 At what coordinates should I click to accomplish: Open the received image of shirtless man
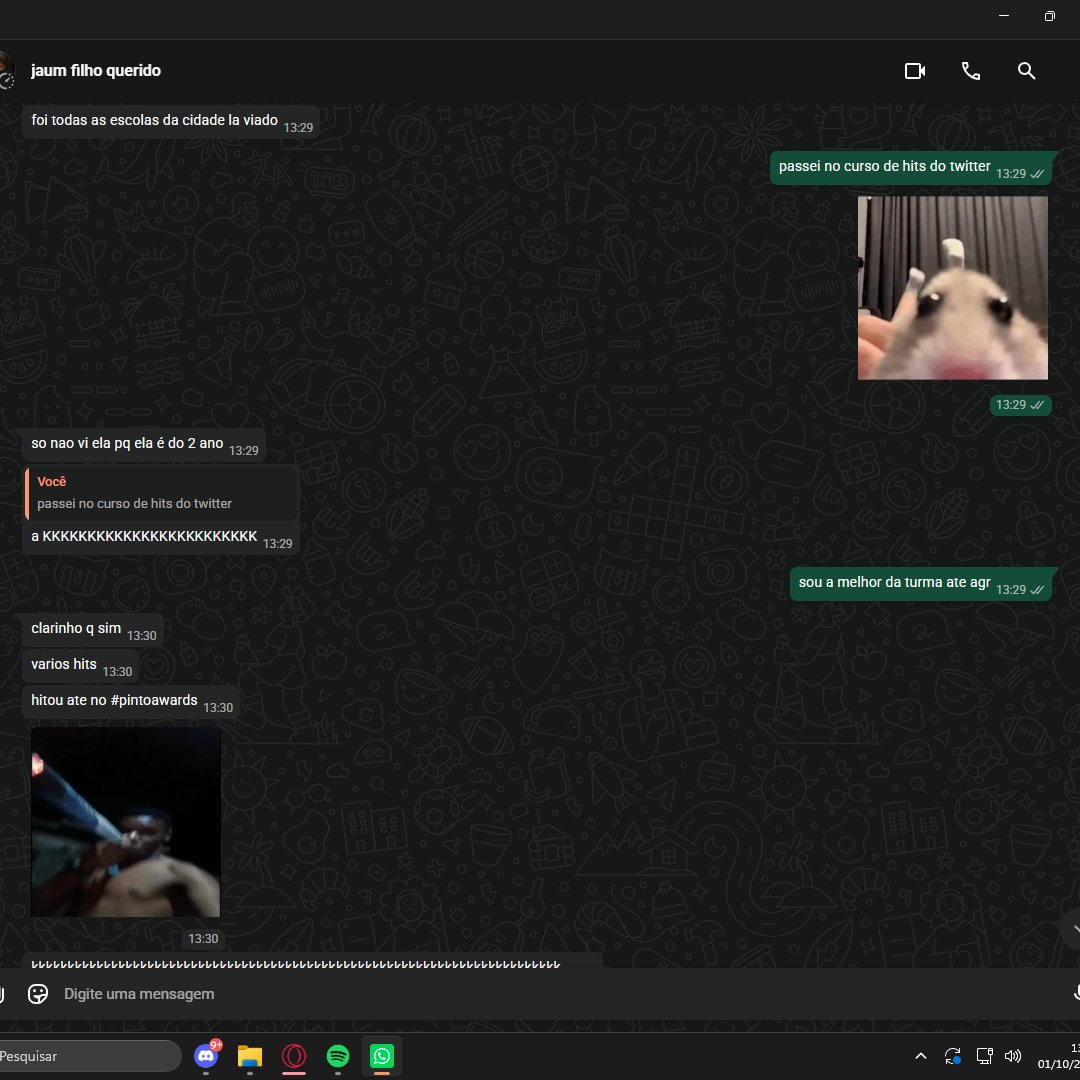point(125,822)
